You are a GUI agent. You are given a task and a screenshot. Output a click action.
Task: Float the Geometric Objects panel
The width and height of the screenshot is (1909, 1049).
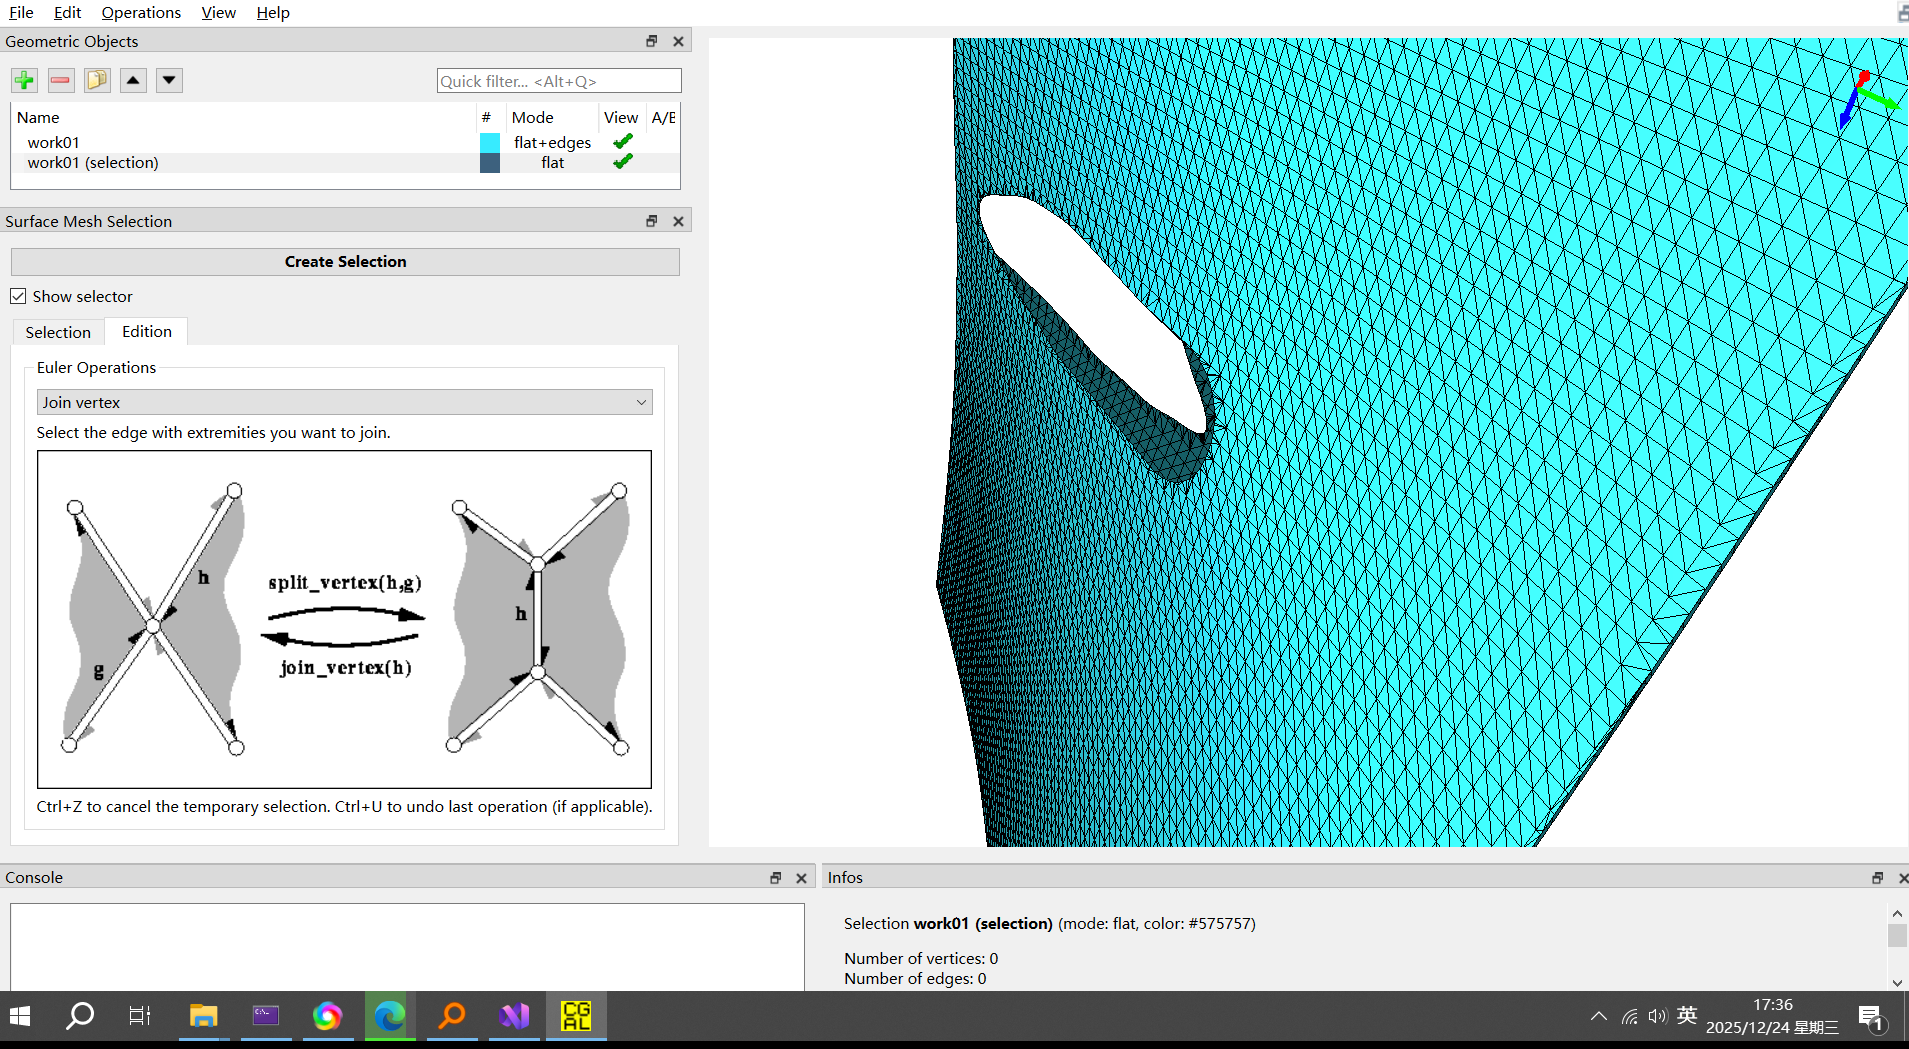(652, 41)
